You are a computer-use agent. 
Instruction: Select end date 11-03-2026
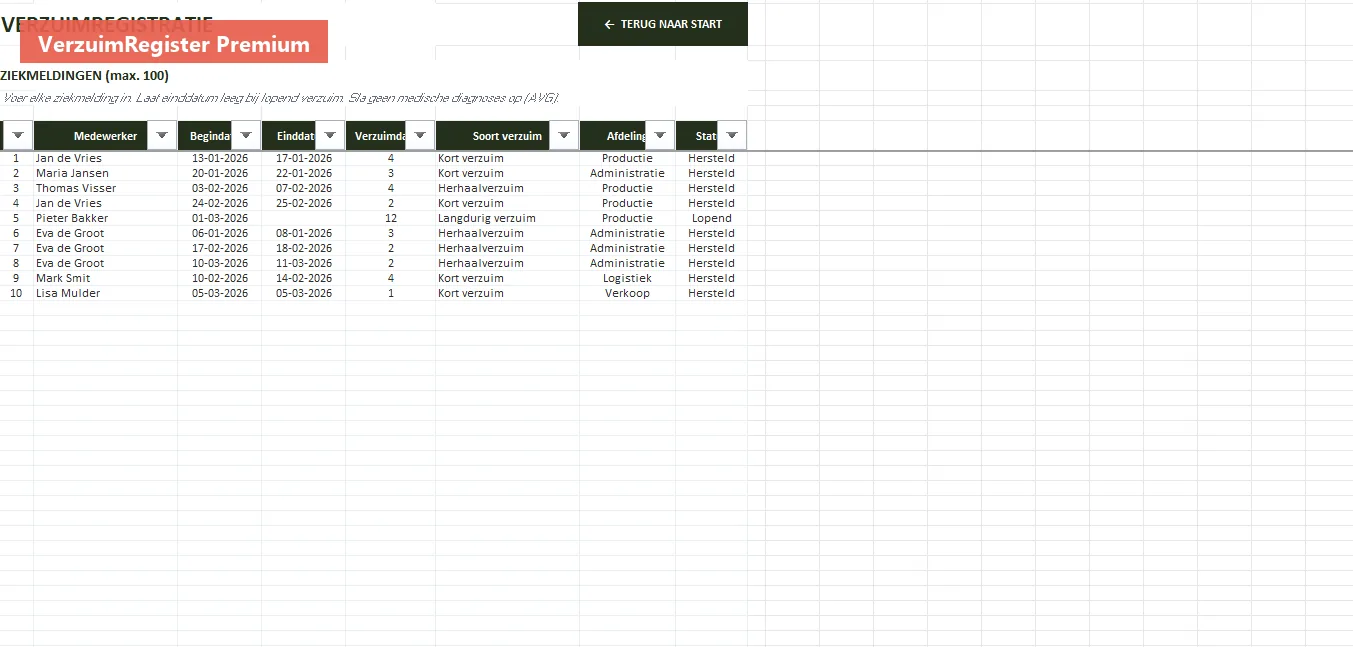304,263
